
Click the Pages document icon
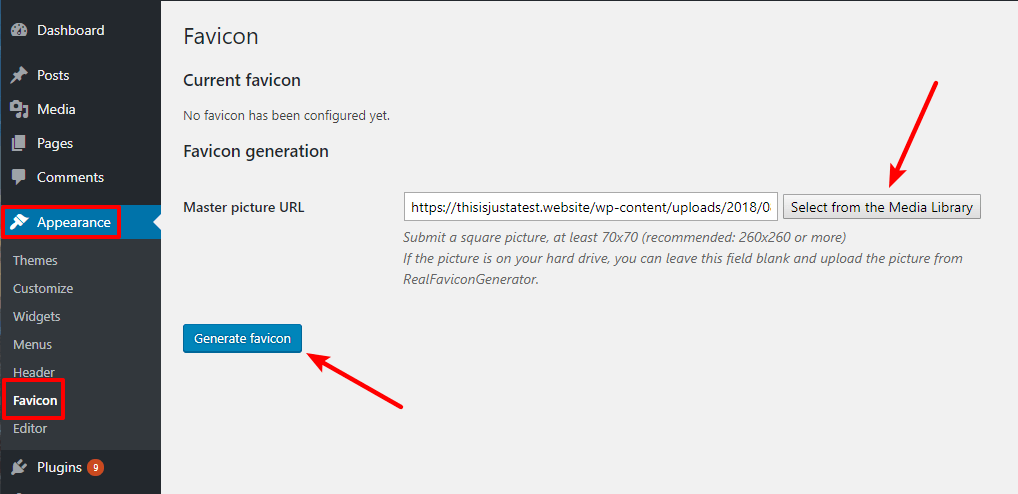(19, 143)
